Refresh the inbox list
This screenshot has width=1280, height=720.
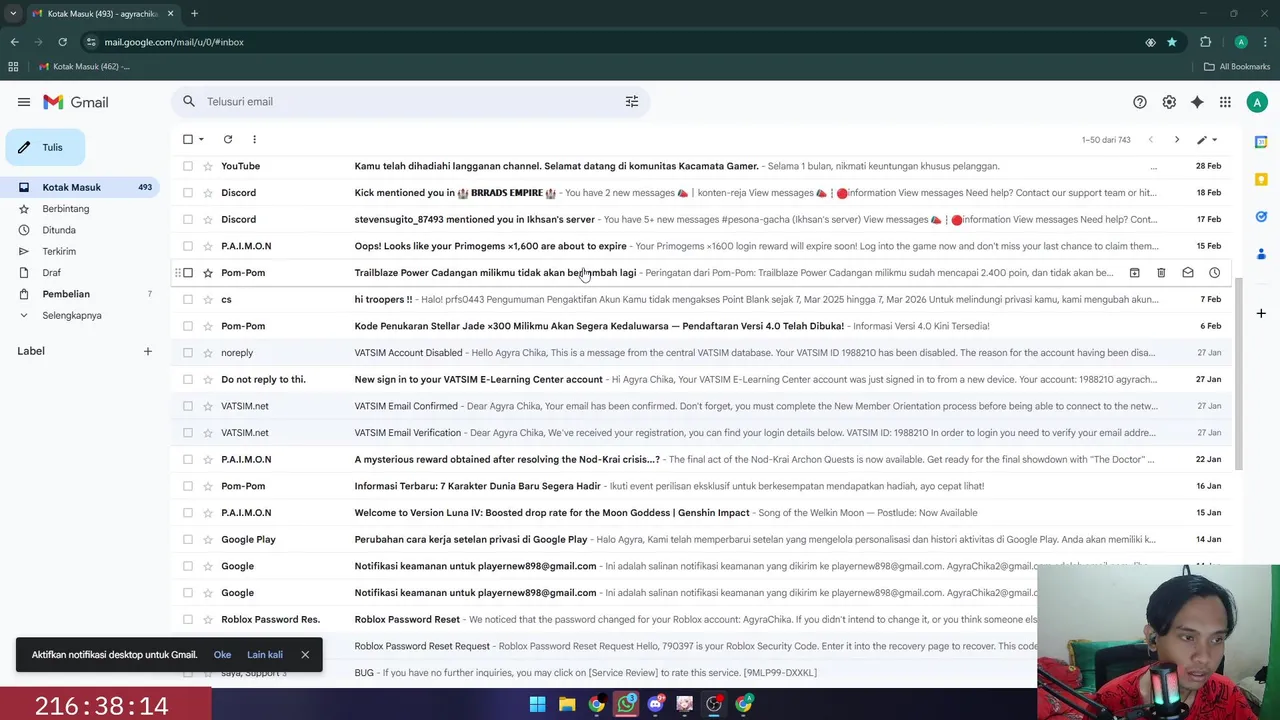click(x=228, y=139)
